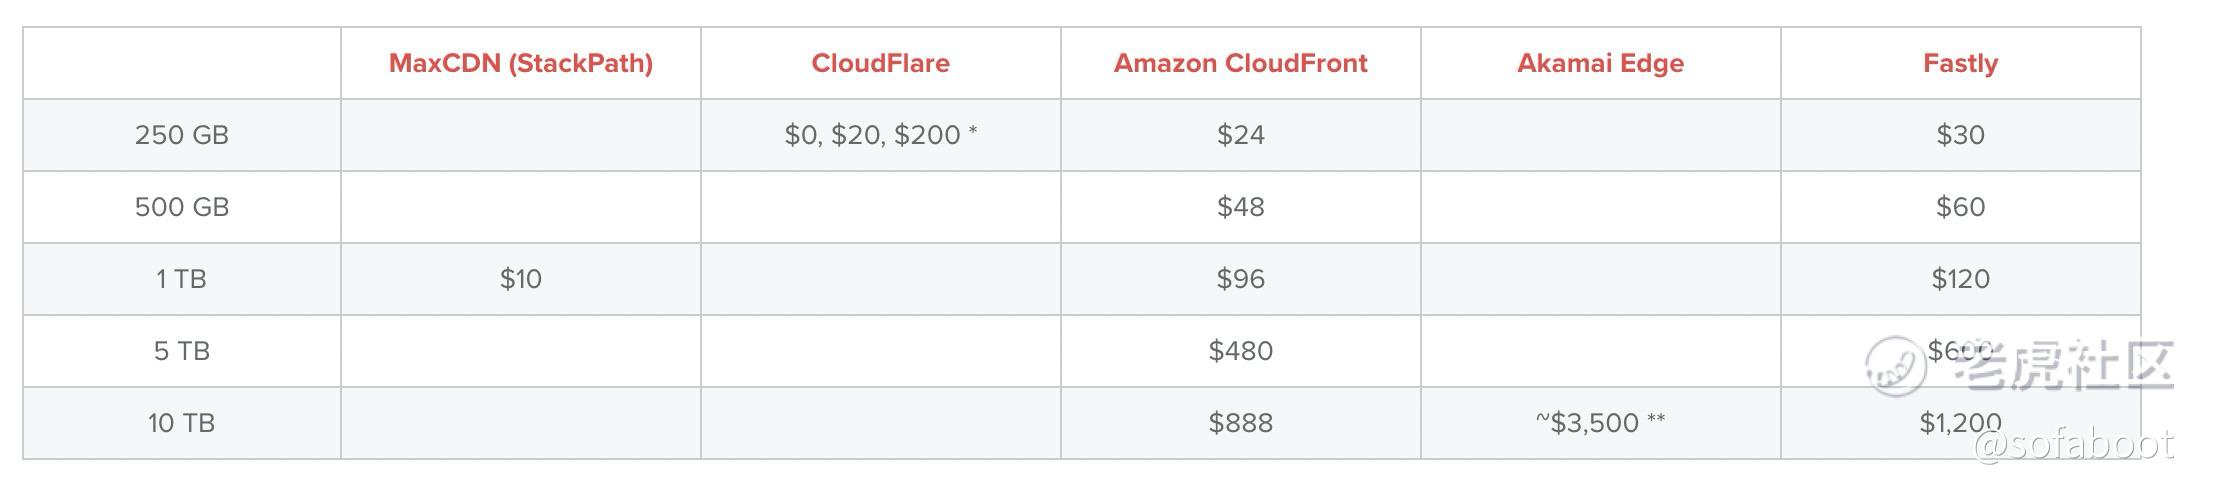This screenshot has height=494, width=2218.
Task: Click the 1 TB row label
Action: point(182,279)
